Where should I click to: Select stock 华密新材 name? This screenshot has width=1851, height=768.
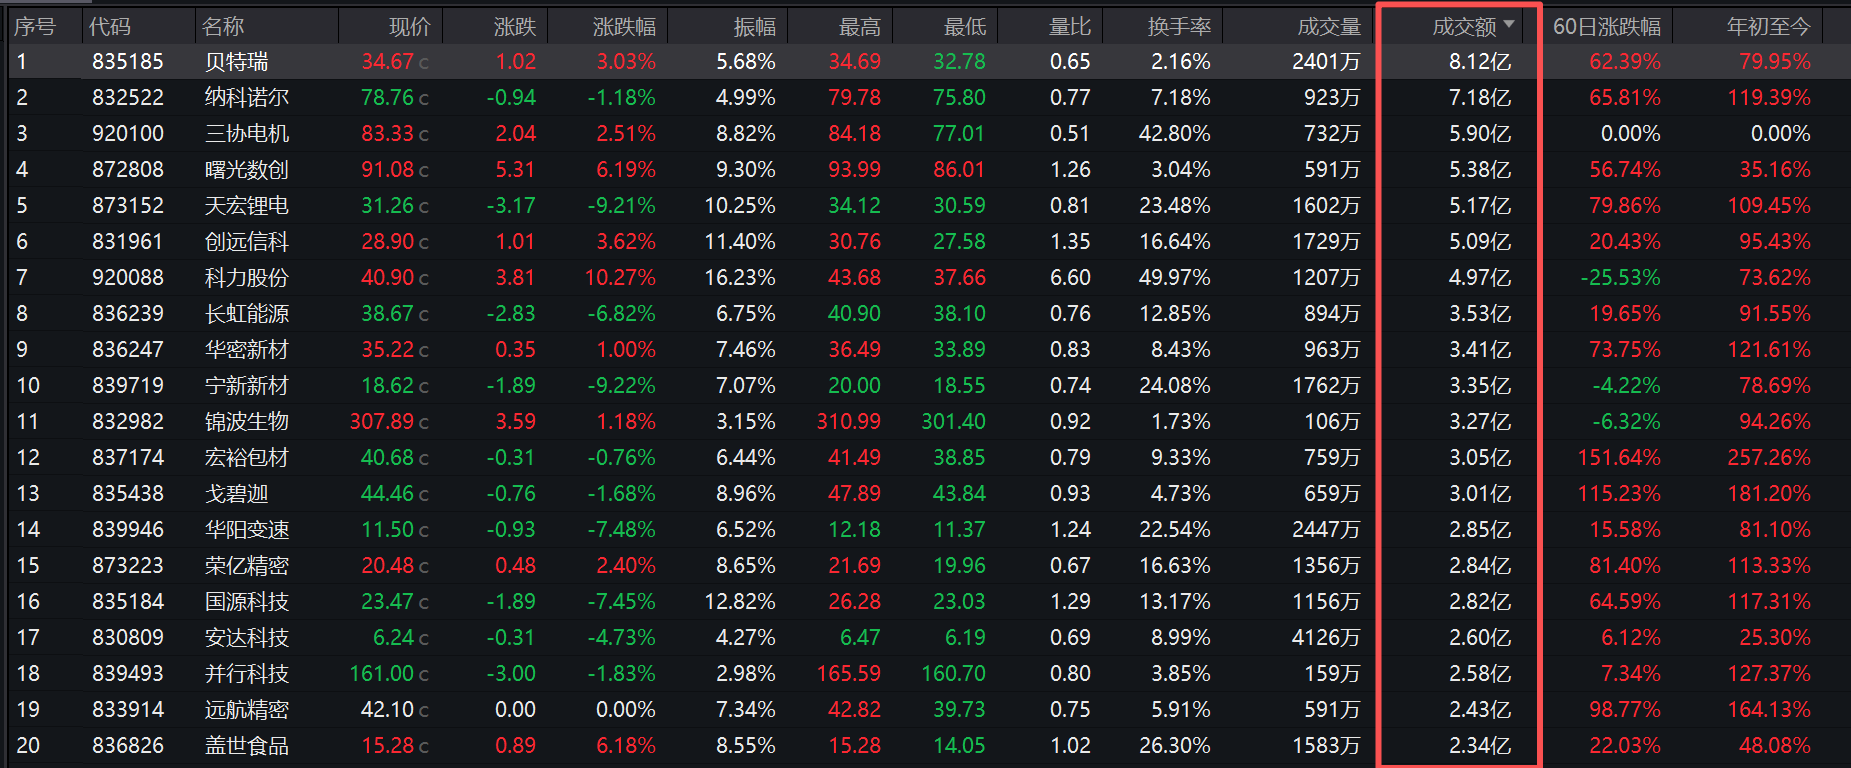247,350
